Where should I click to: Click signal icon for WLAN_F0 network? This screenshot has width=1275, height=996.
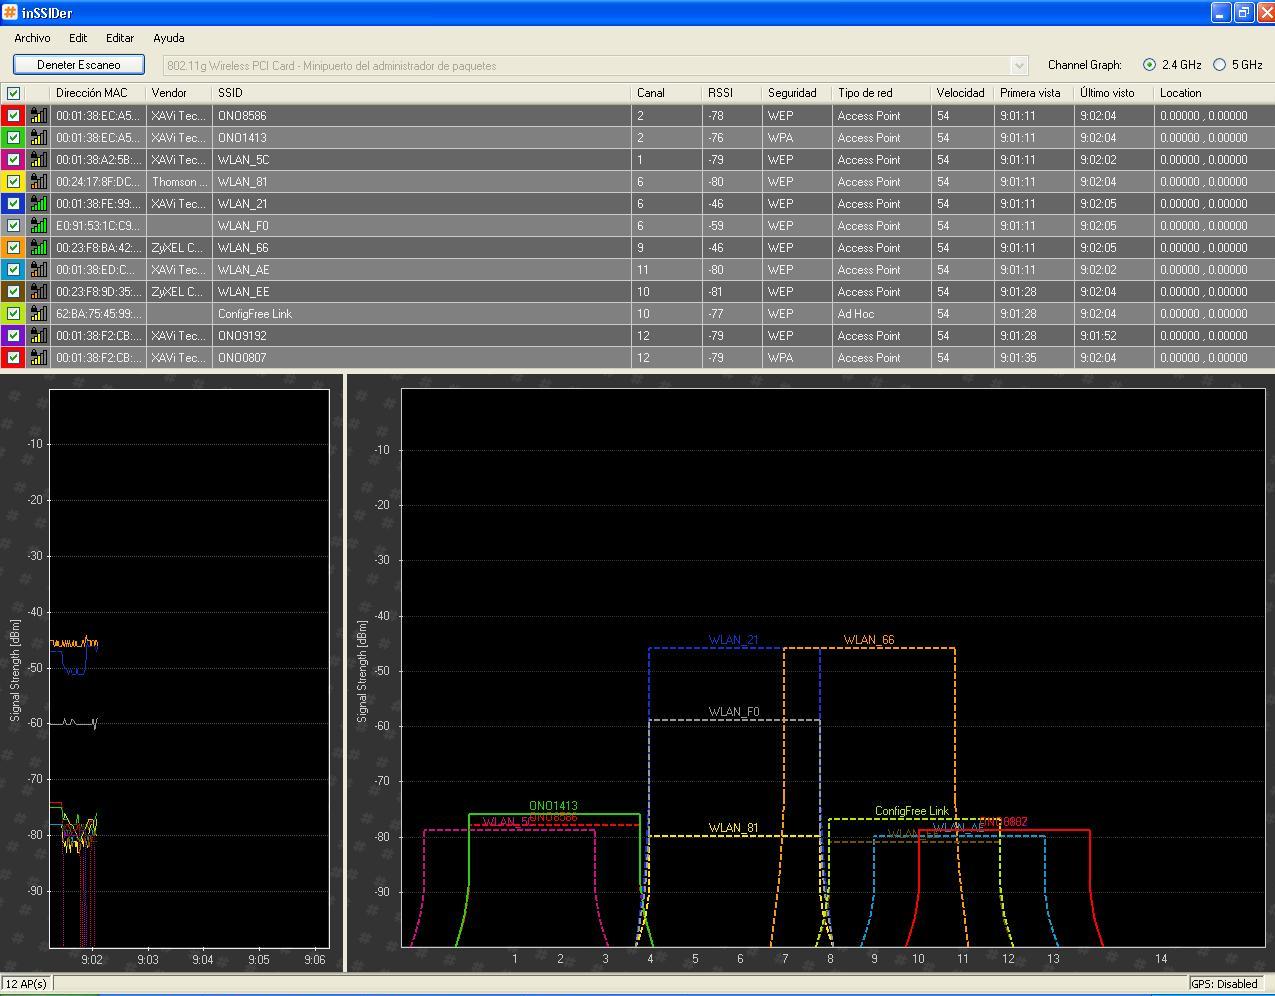(x=38, y=226)
